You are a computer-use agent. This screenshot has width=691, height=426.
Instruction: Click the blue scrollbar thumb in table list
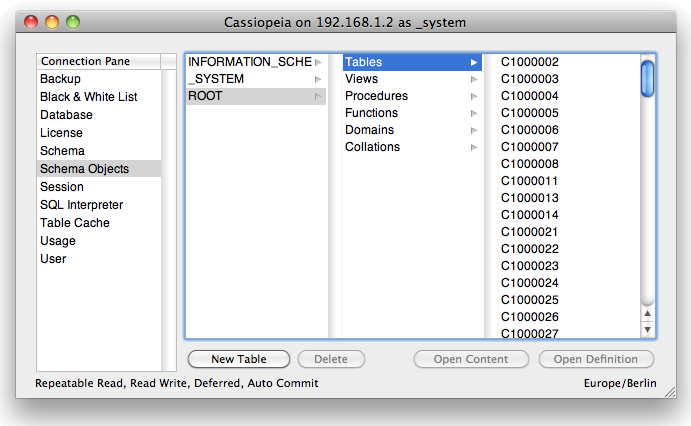(x=647, y=78)
